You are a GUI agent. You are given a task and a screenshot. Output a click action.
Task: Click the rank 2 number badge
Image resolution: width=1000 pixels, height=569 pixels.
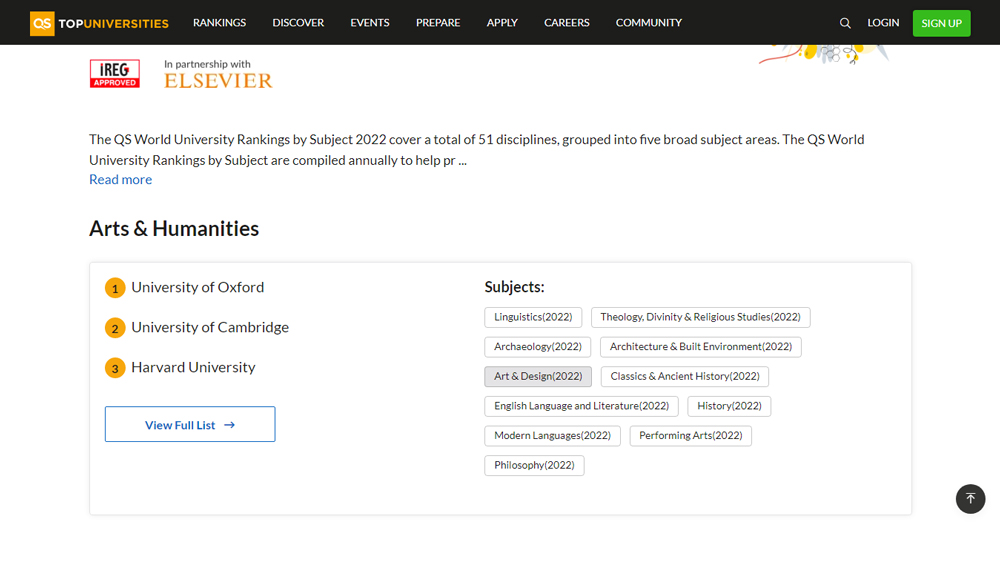[115, 329]
